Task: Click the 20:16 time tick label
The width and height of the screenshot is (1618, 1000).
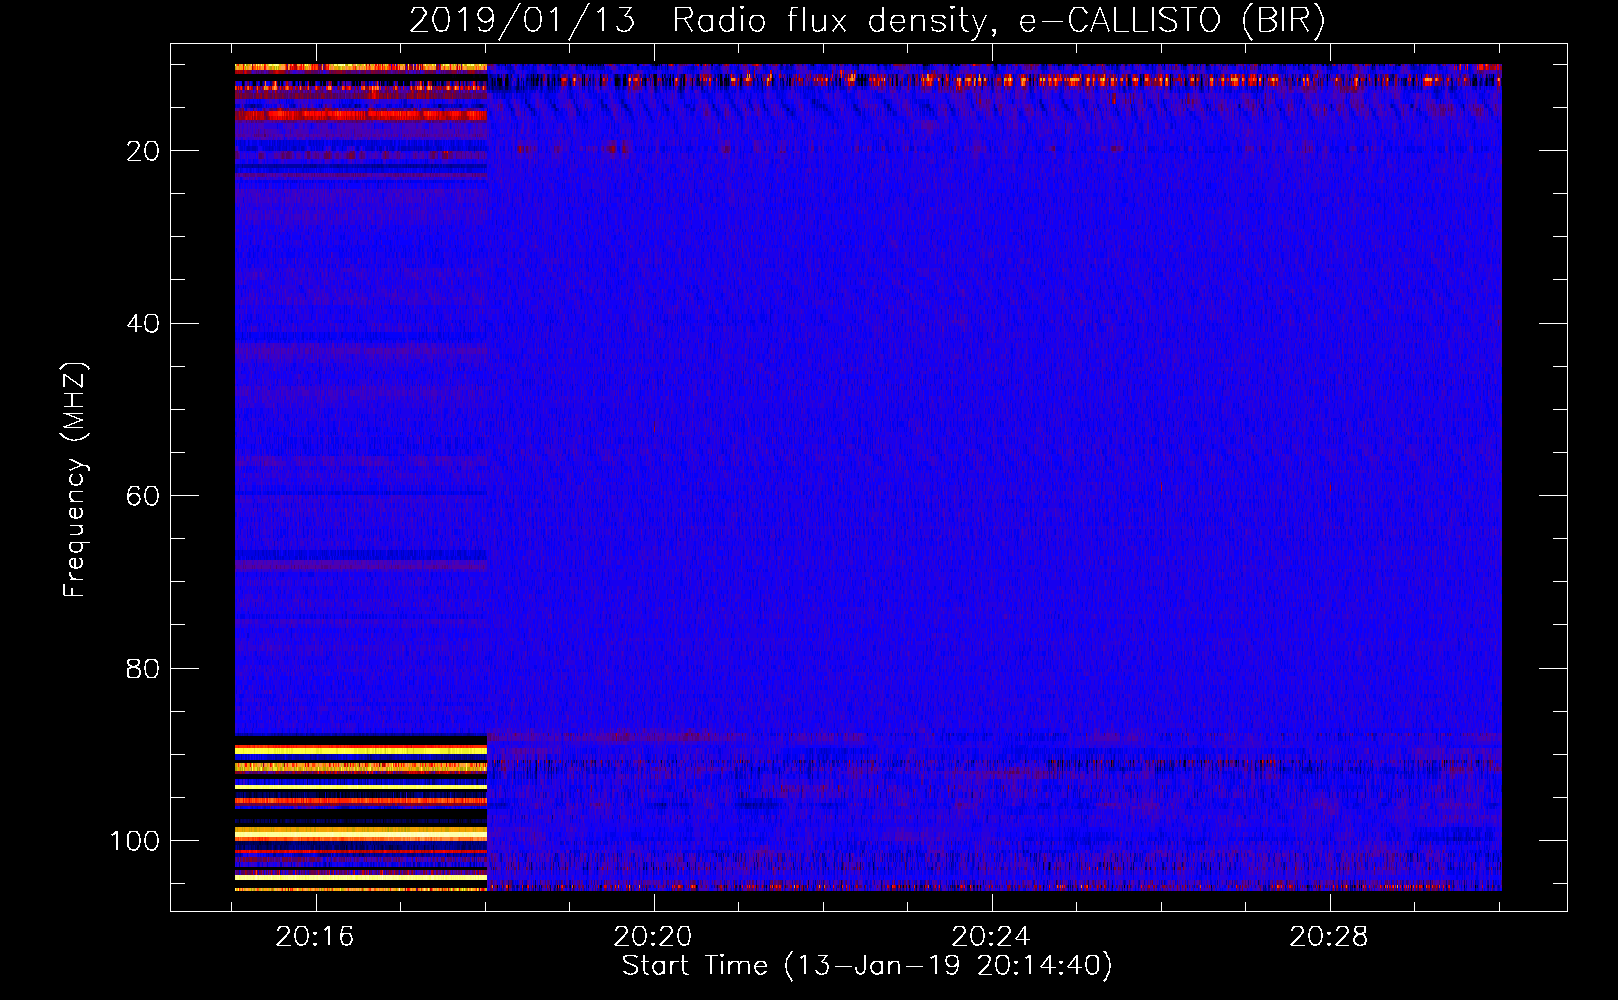Action: (315, 937)
